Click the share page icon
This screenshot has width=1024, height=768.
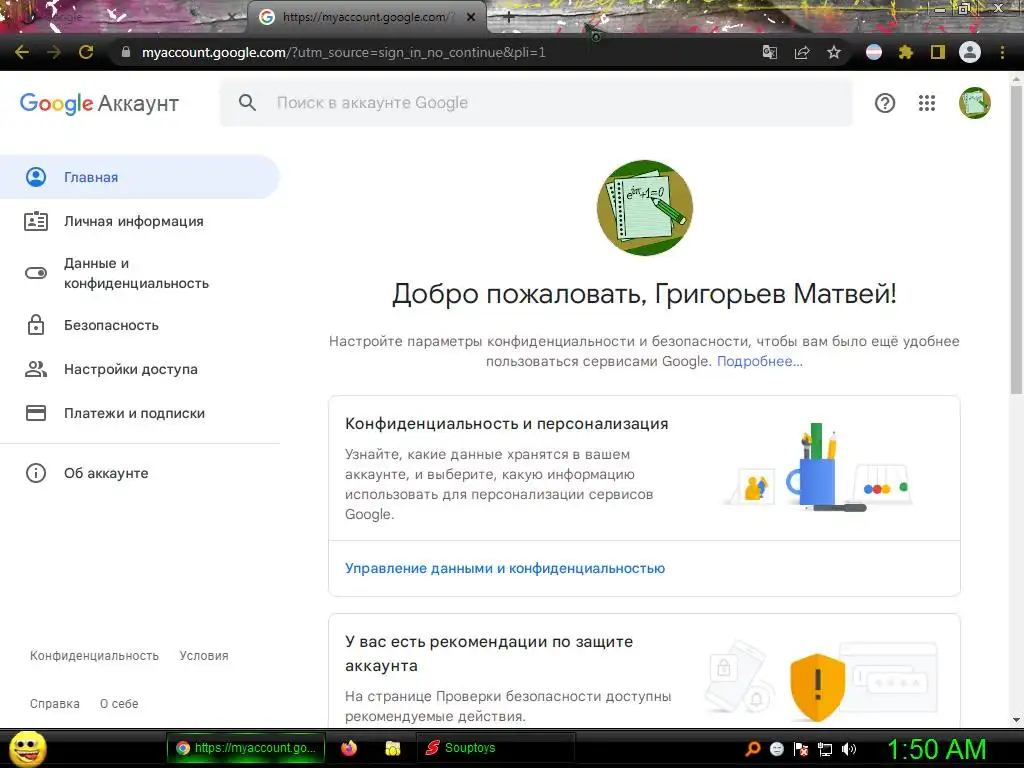click(x=802, y=52)
